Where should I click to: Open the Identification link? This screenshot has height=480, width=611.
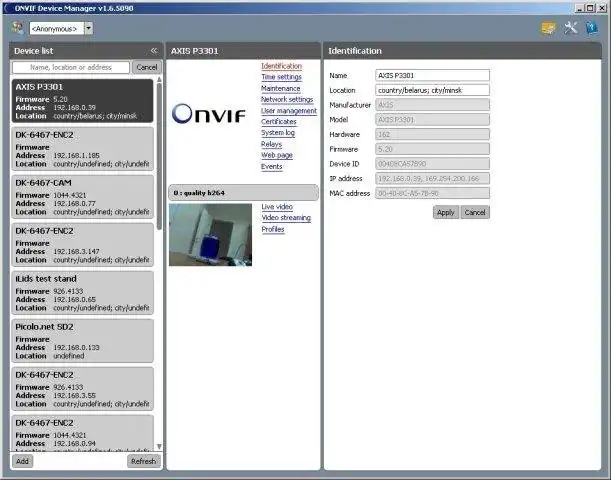(x=281, y=66)
